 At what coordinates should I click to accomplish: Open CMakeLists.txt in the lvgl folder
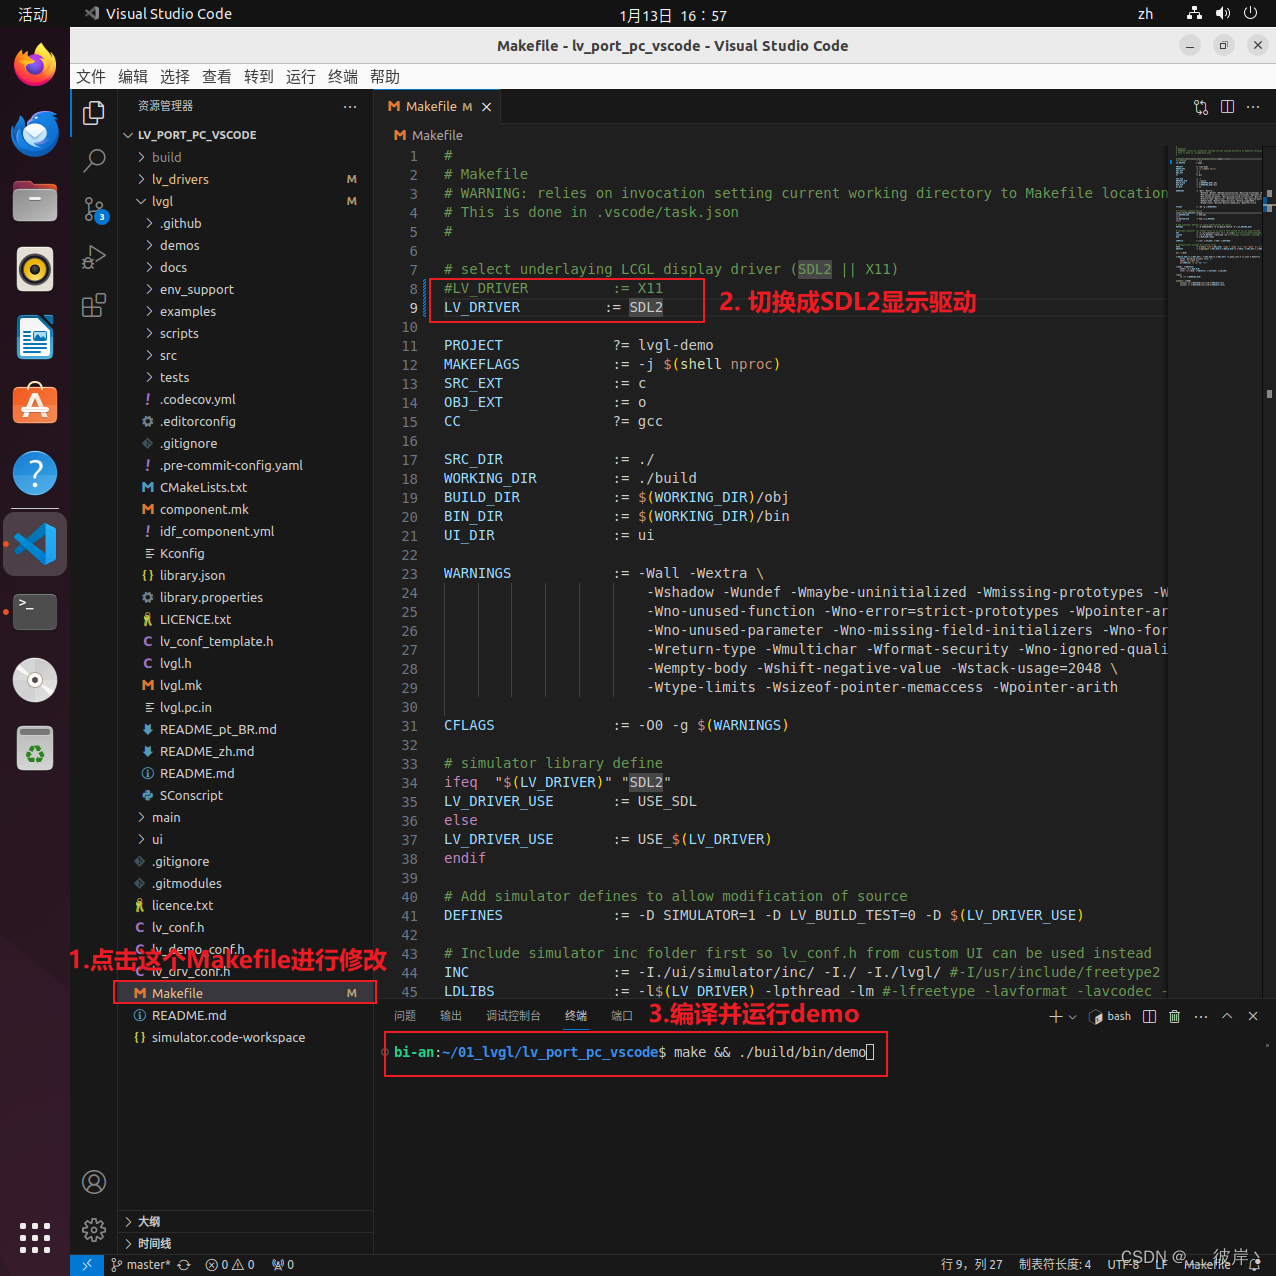click(203, 487)
